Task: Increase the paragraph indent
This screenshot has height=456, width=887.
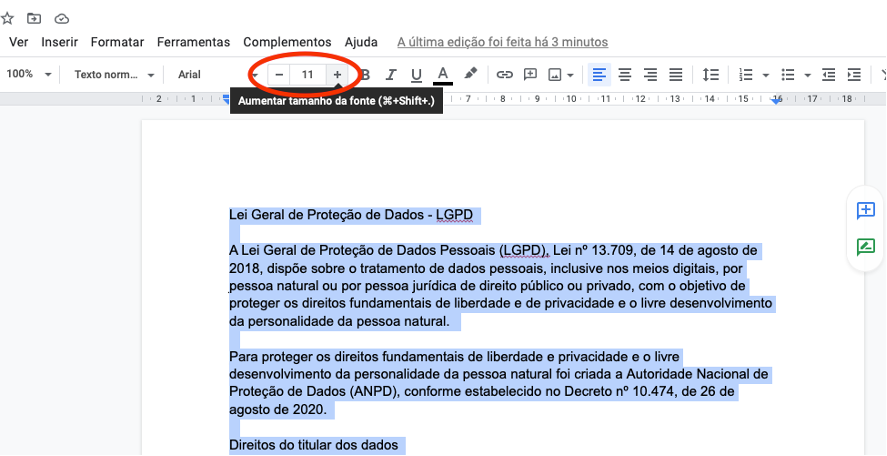Action: 854,75
